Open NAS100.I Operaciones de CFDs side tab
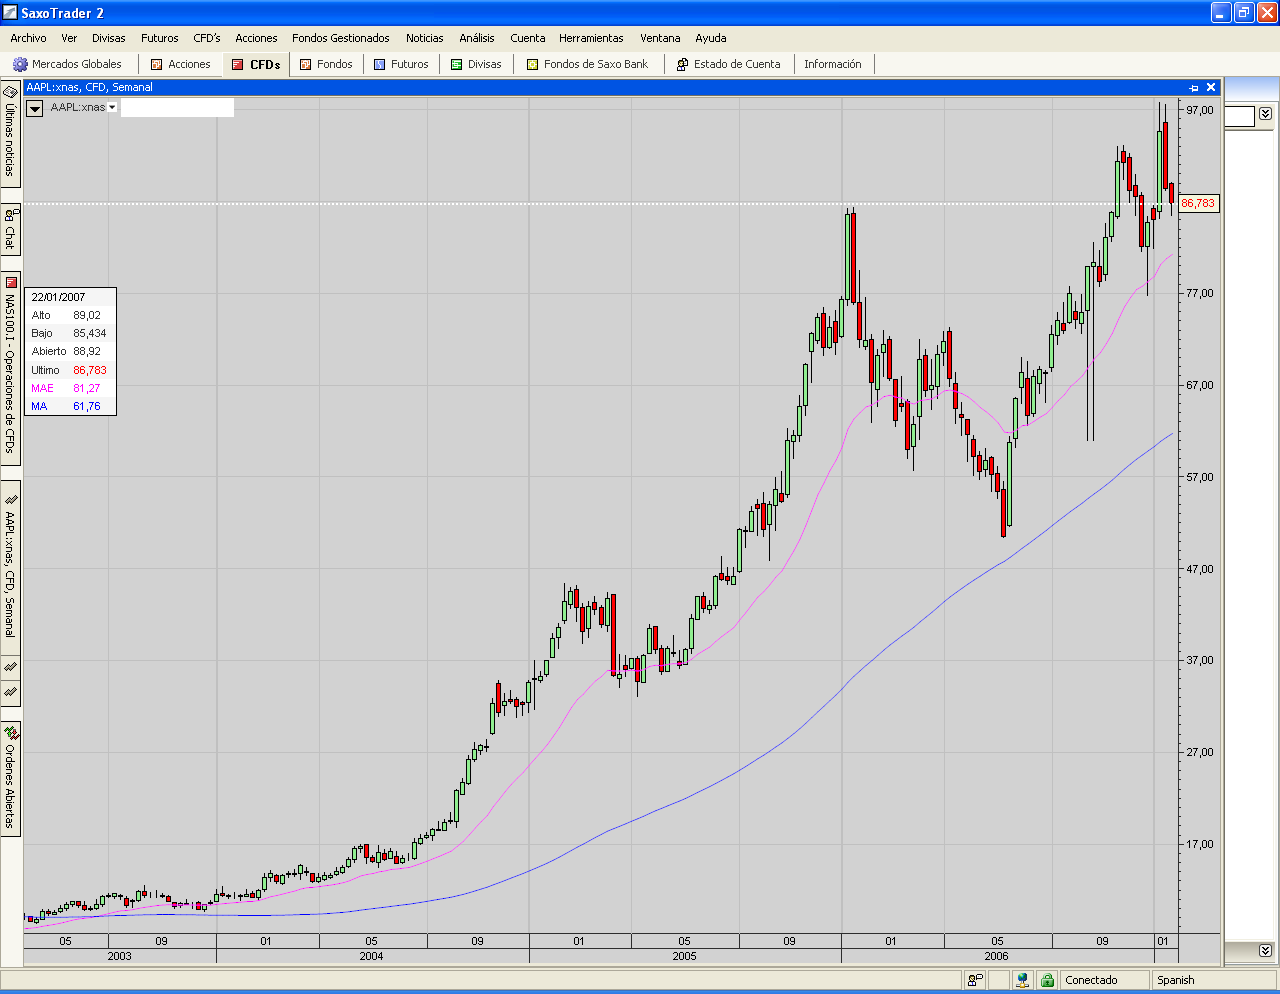The width and height of the screenshot is (1280, 994). (10, 366)
